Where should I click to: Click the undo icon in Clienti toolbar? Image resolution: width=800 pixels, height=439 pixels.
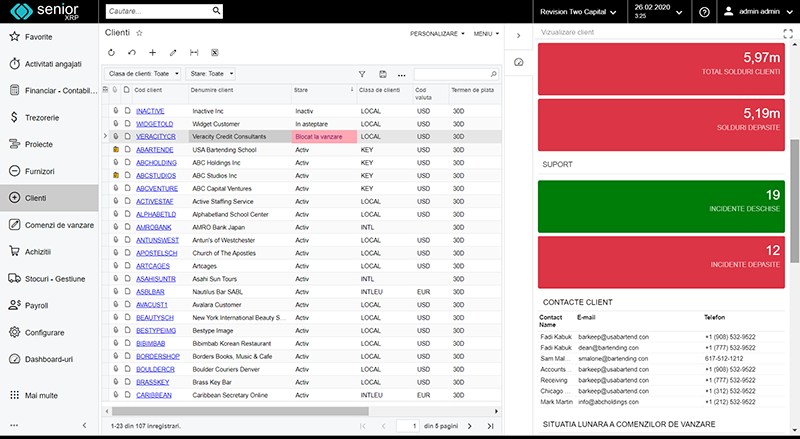(132, 53)
